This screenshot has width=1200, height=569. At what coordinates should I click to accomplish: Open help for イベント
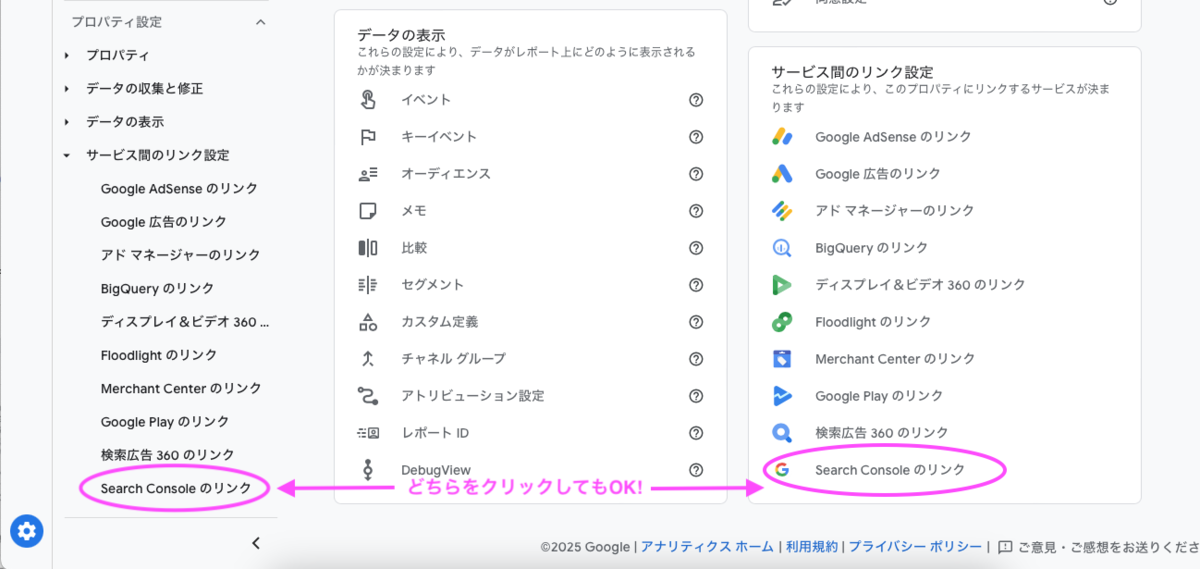coord(696,100)
